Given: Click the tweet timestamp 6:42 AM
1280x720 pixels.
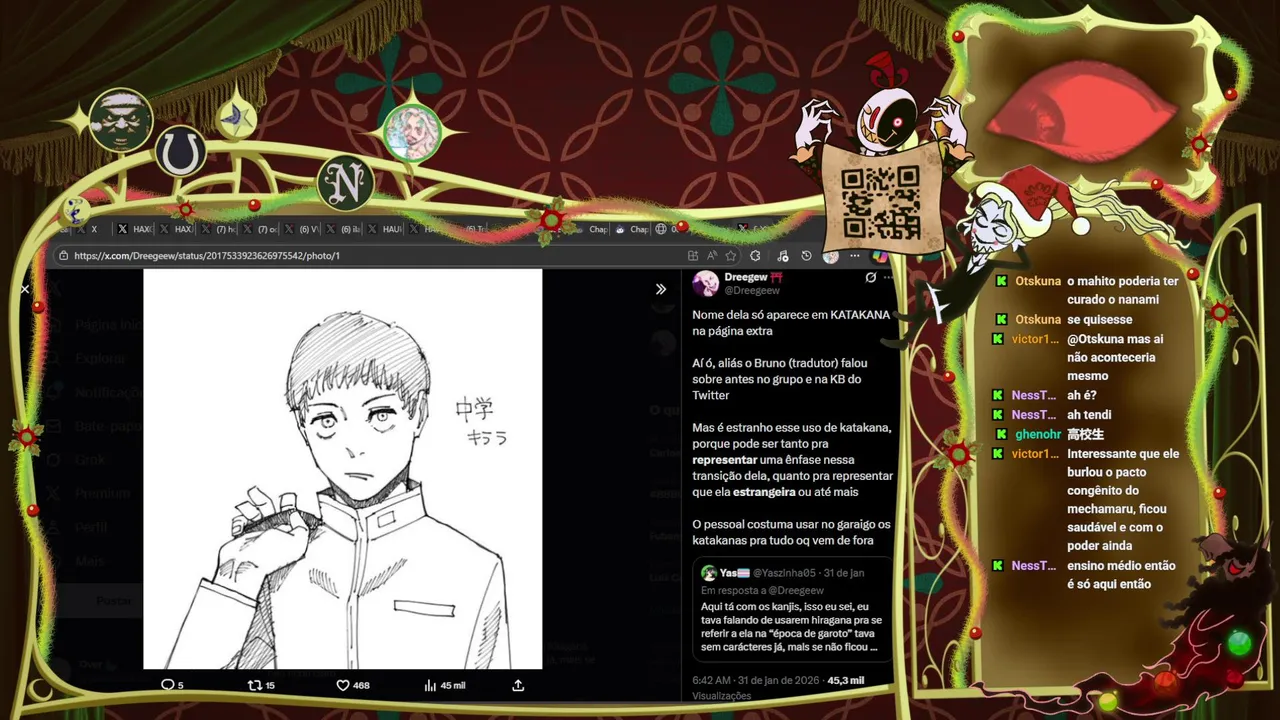Looking at the screenshot, I should coord(757,680).
